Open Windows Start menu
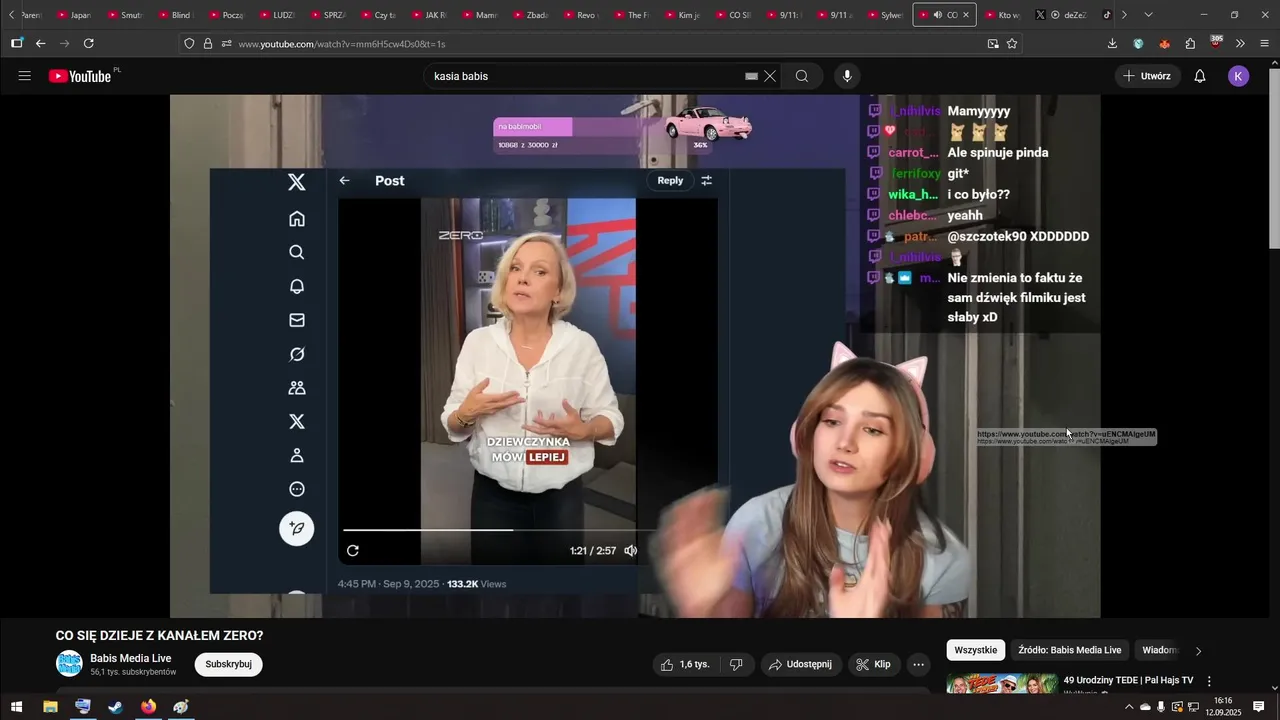 click(16, 707)
